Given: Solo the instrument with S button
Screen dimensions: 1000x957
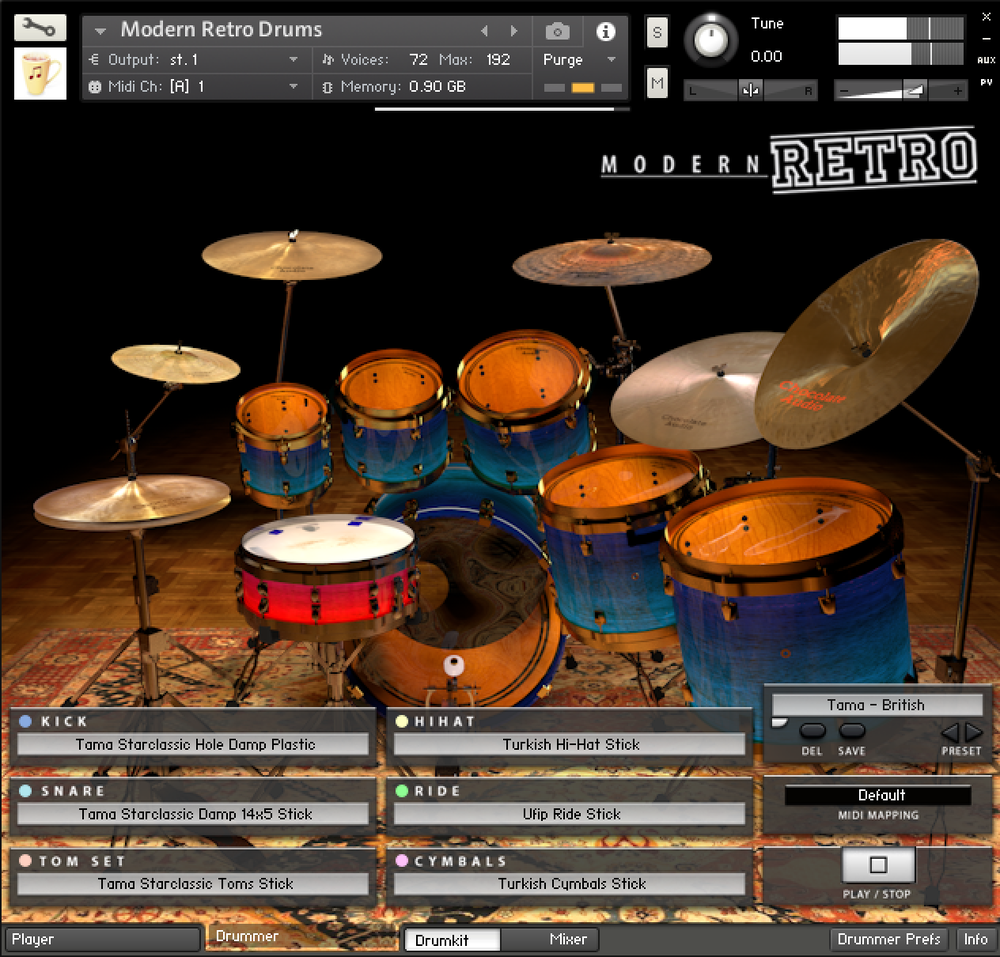Looking at the screenshot, I should (x=657, y=33).
